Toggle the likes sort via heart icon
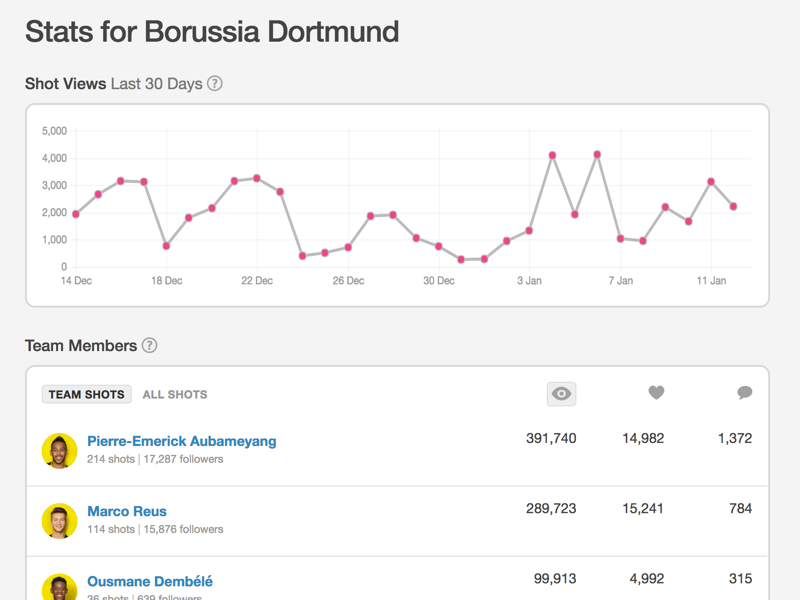The image size is (800, 600). [656, 393]
